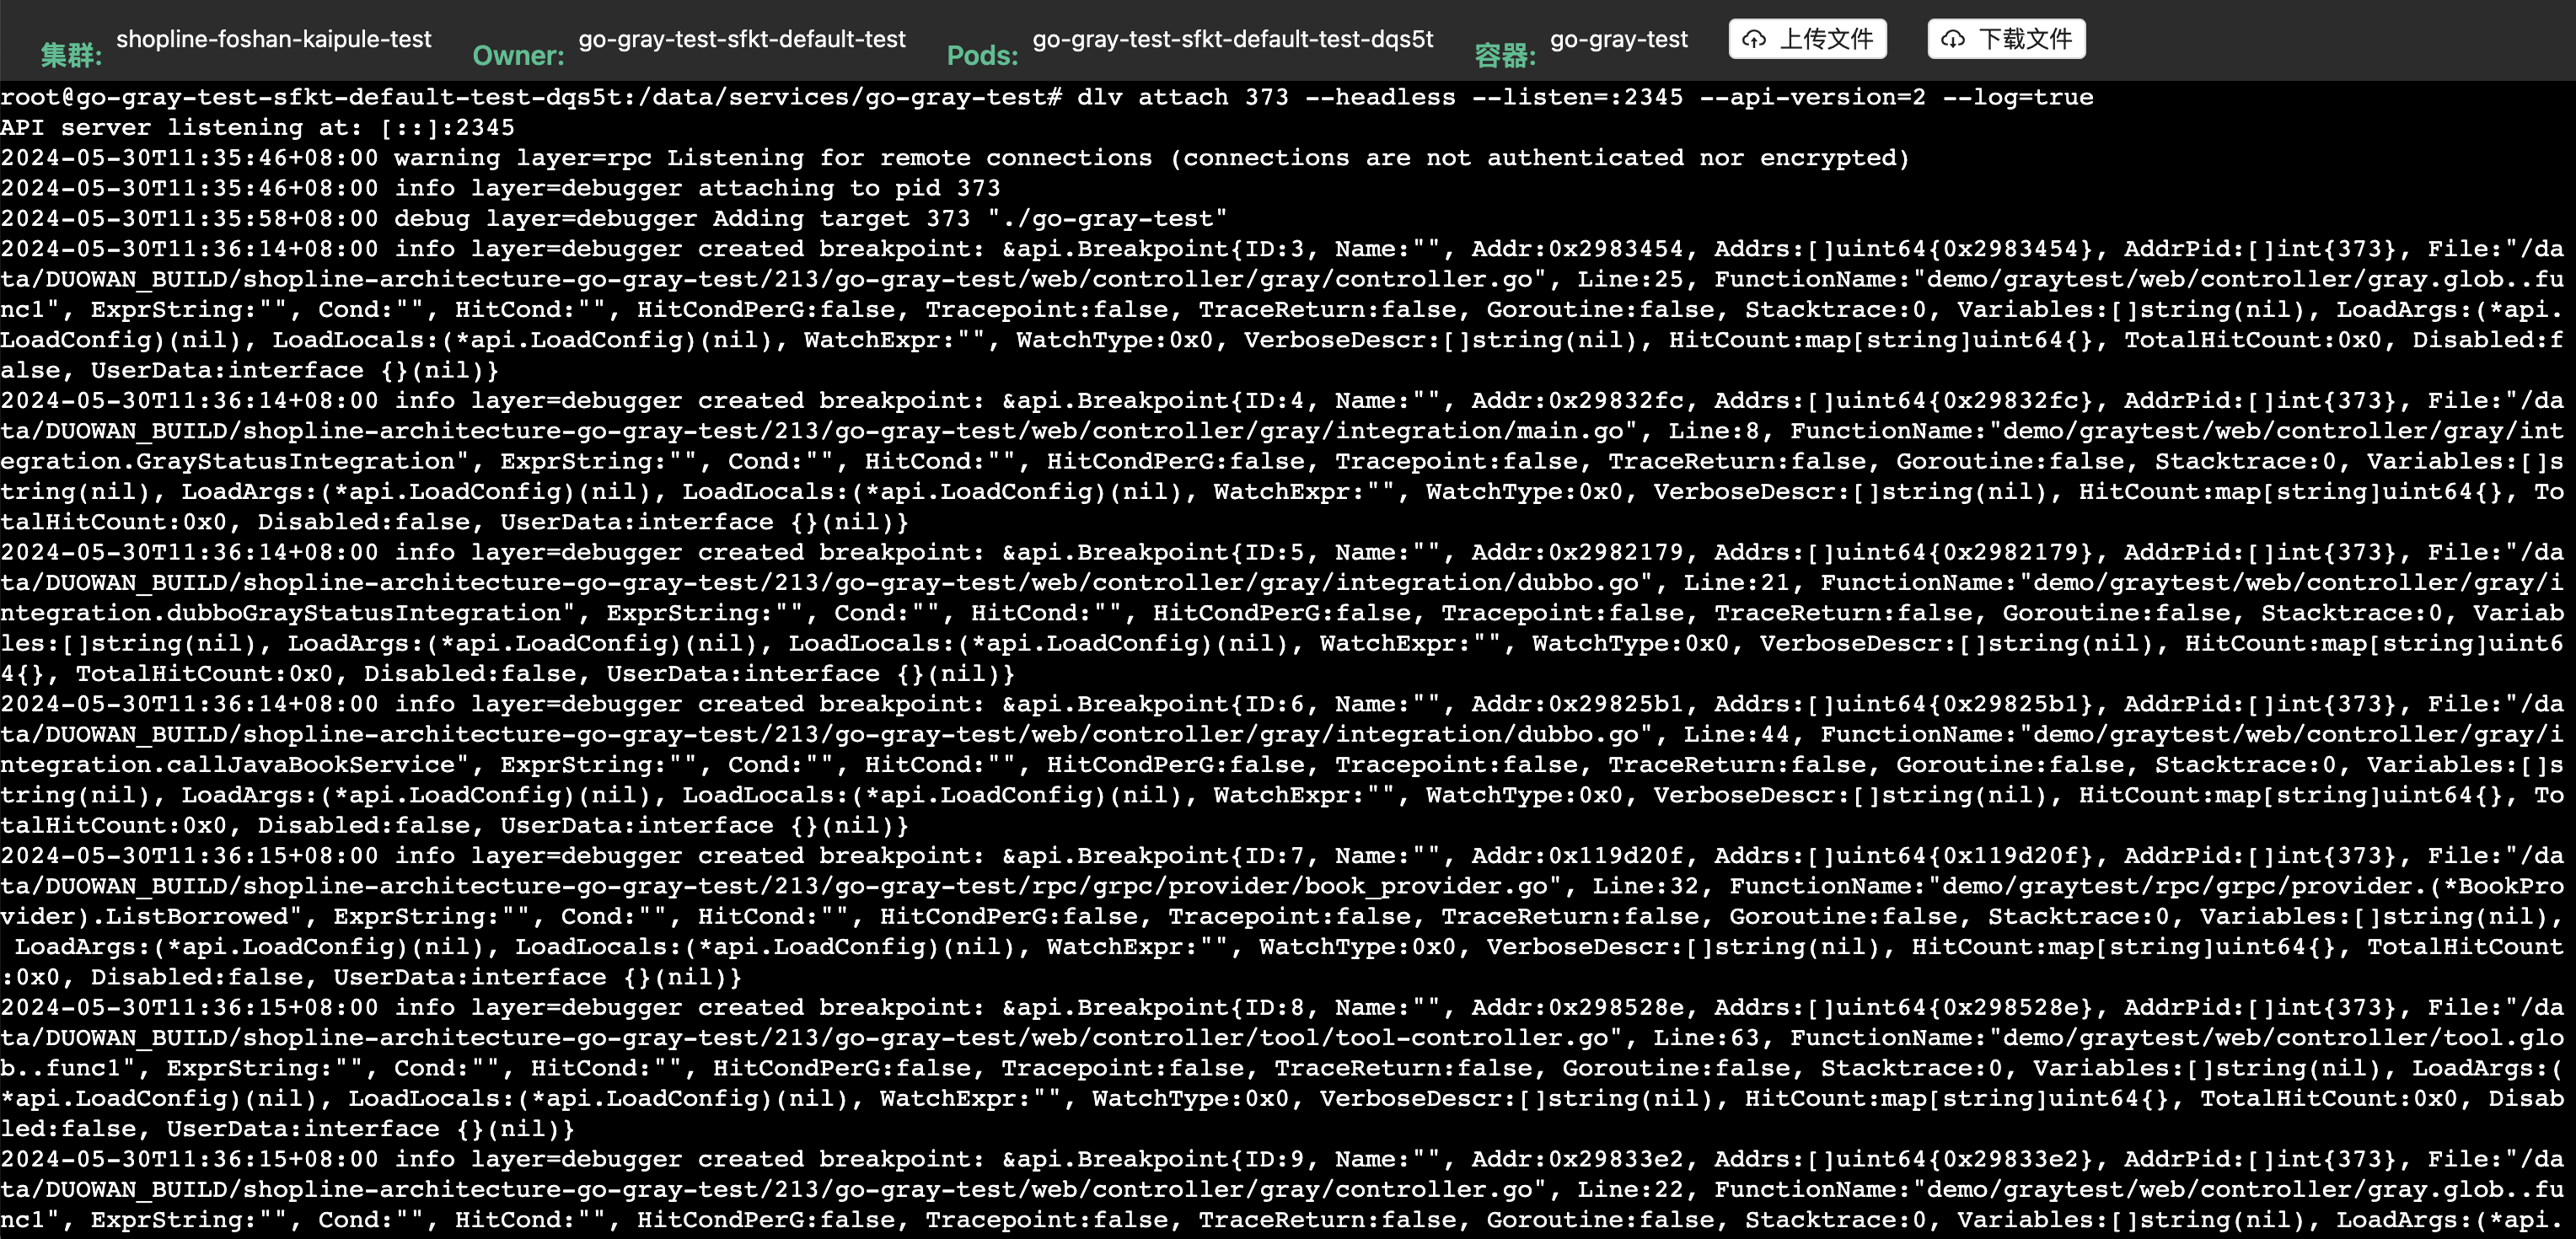Screen dimensions: 2576x1239
Task: Click the "容器:" container label
Action: click(1505, 55)
